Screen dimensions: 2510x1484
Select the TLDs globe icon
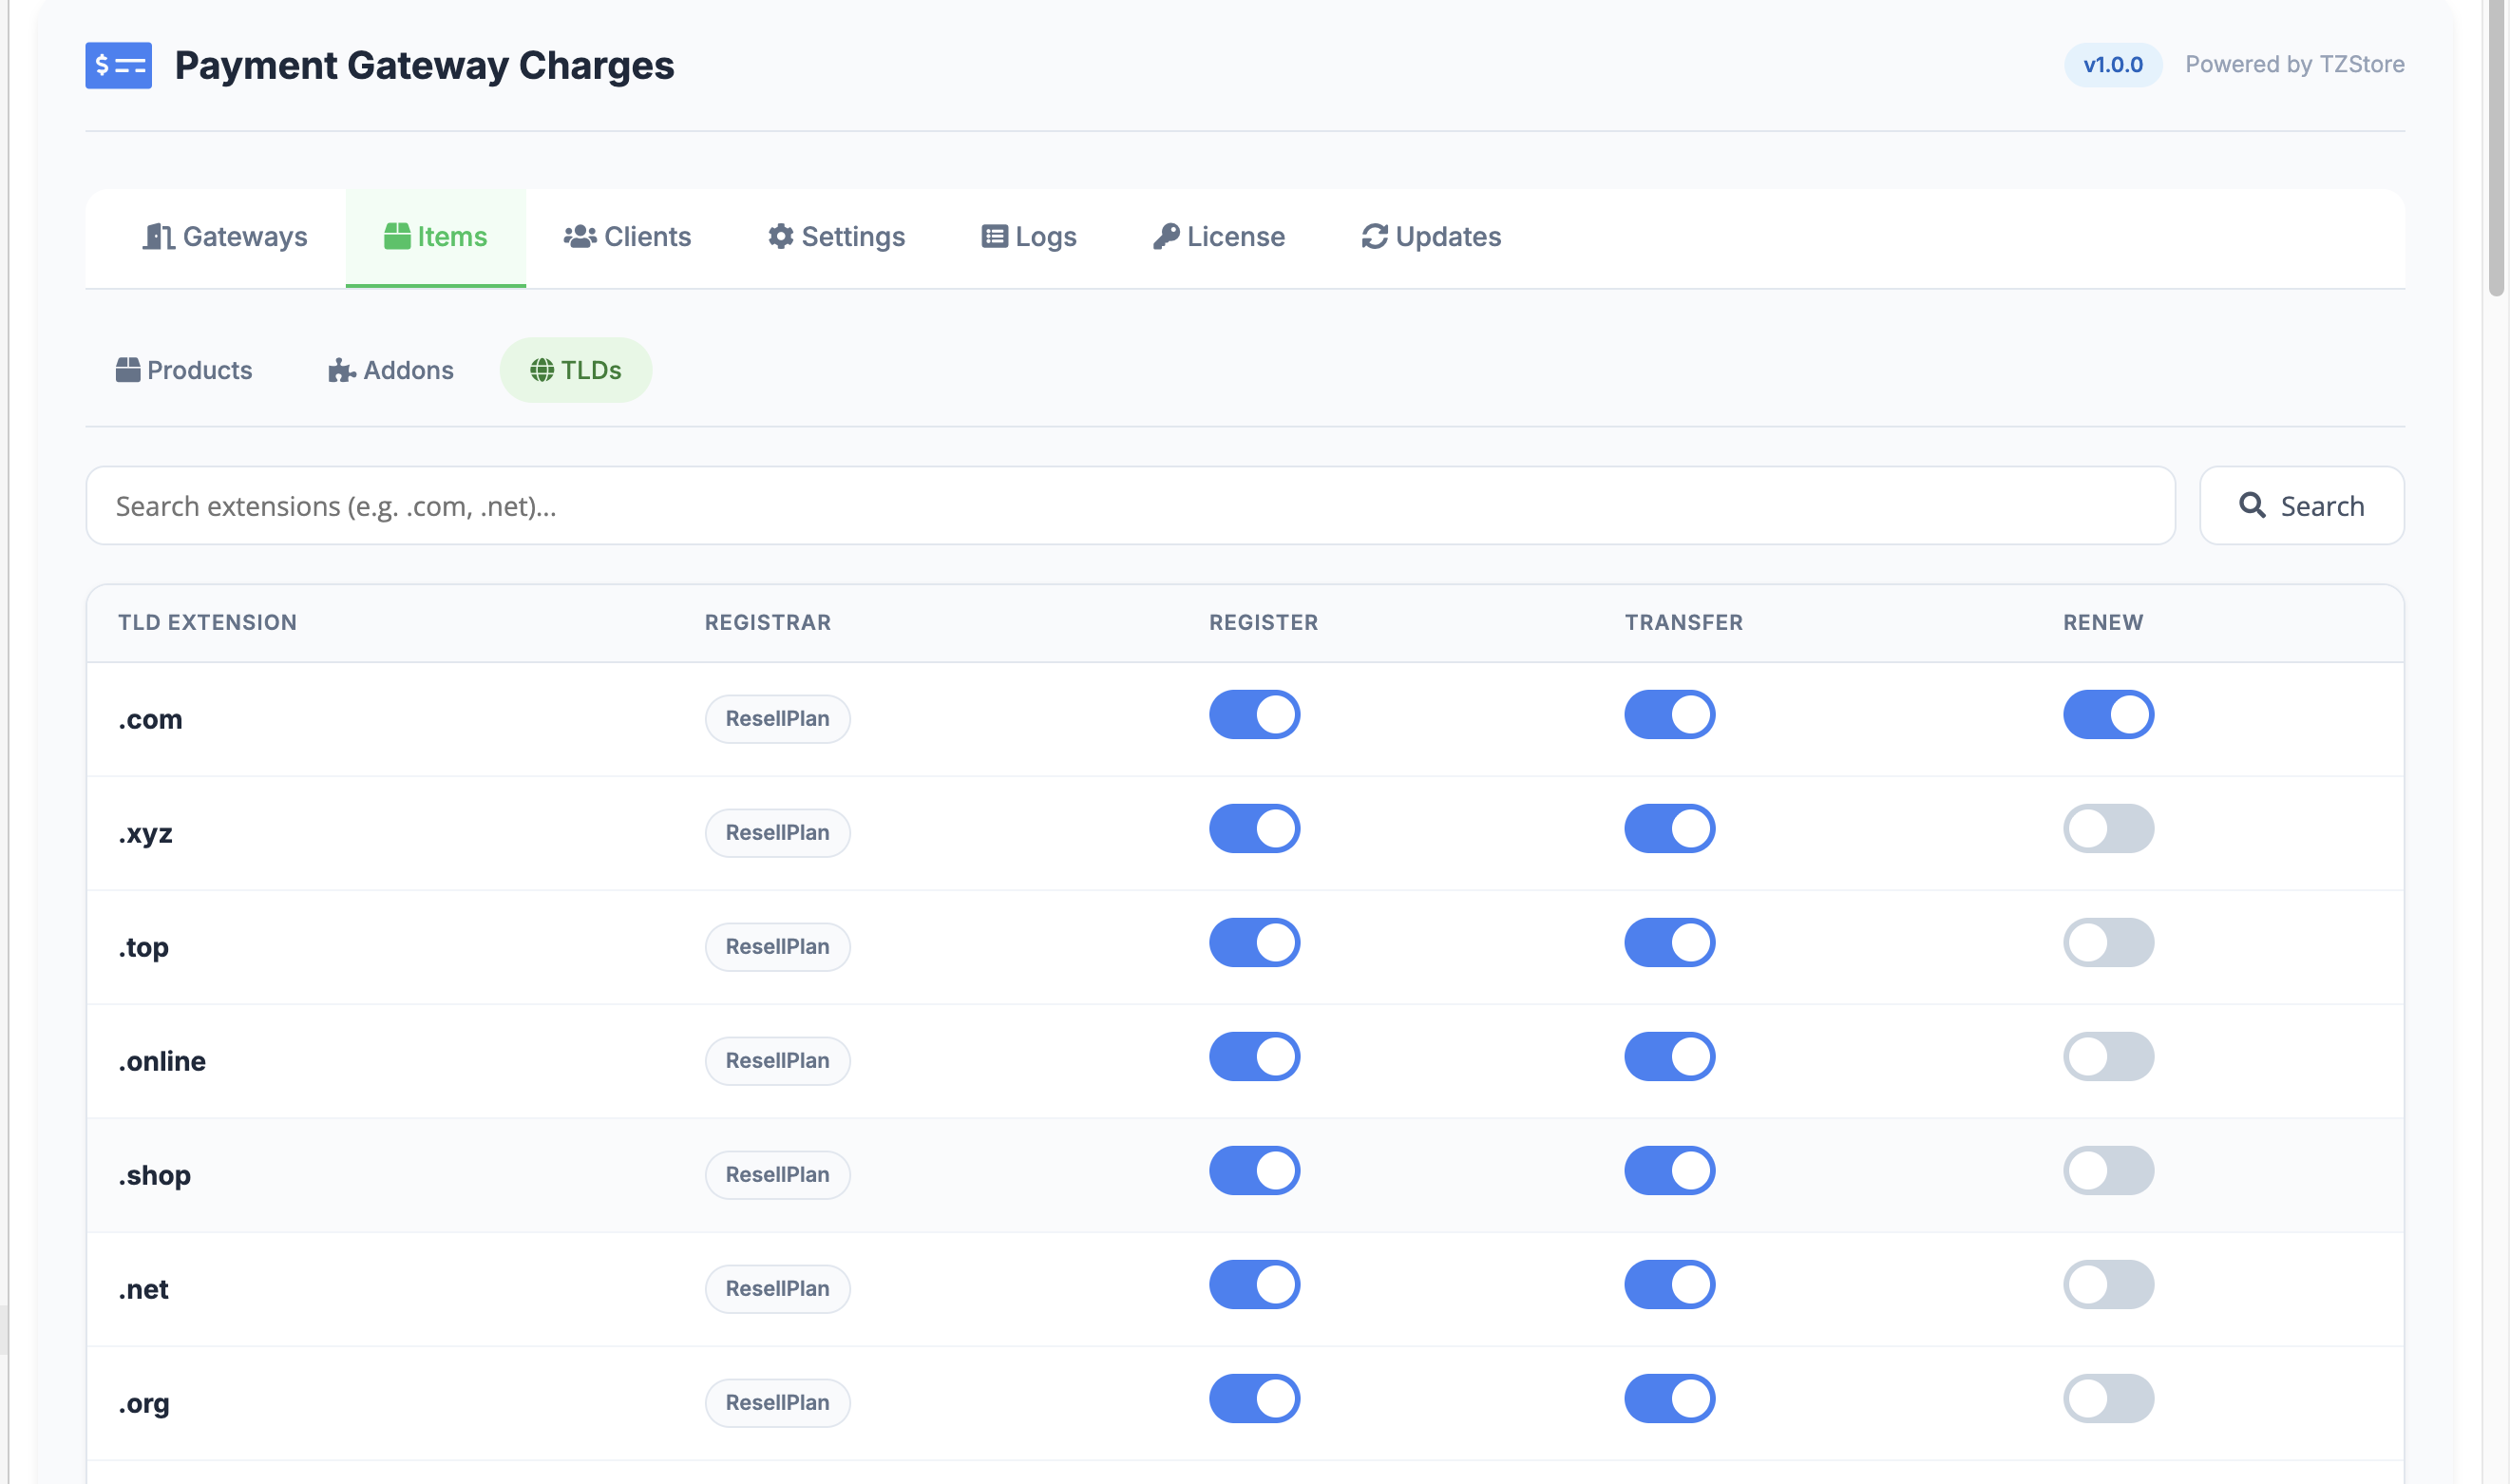[x=543, y=369]
